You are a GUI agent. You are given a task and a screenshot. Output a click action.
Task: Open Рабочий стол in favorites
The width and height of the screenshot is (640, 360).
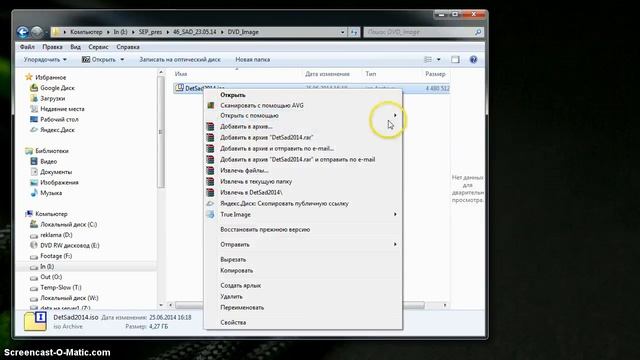pyautogui.click(x=59, y=120)
